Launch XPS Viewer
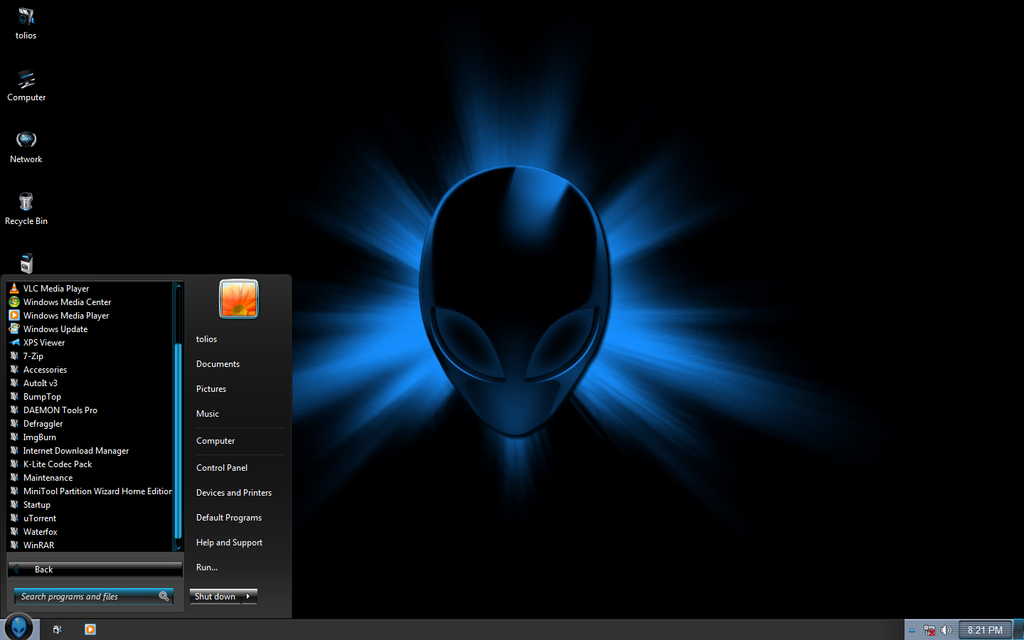This screenshot has height=640, width=1024. [45, 342]
